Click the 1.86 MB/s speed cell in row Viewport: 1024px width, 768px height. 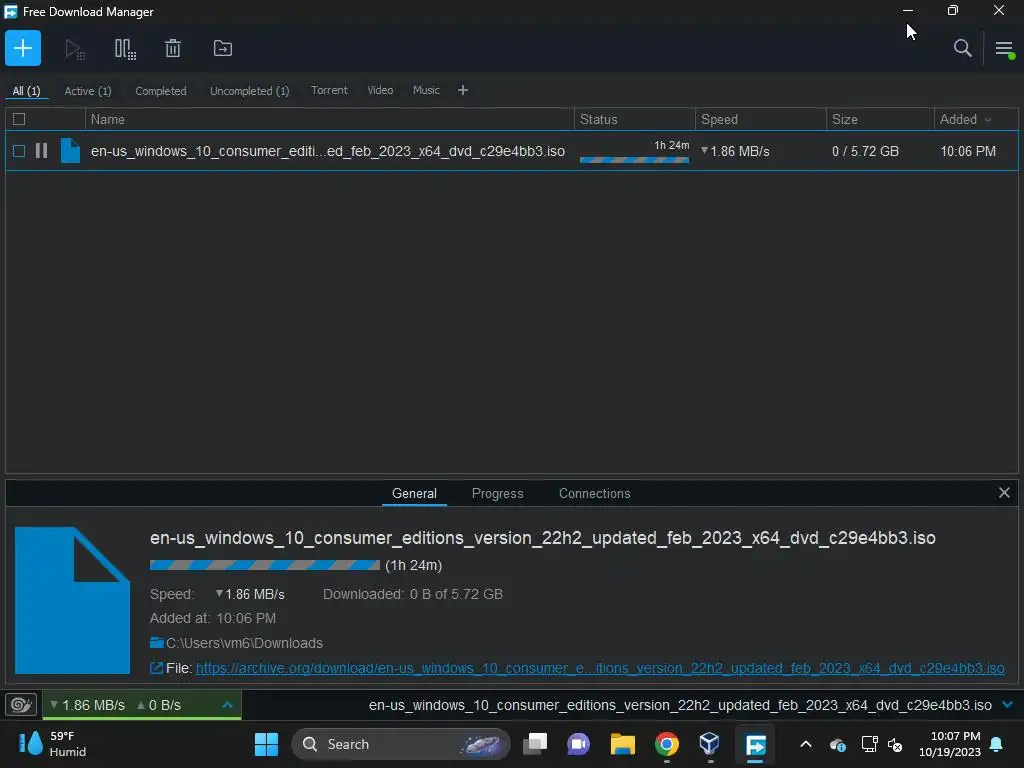(735, 152)
